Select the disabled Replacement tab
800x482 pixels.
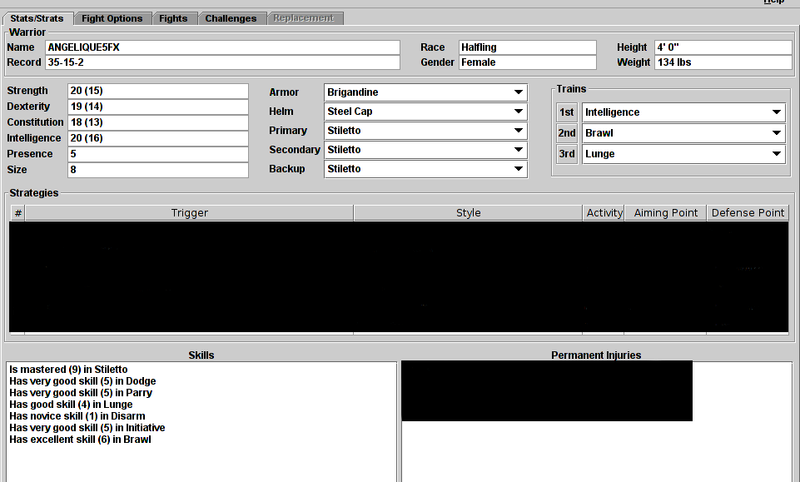pos(304,18)
